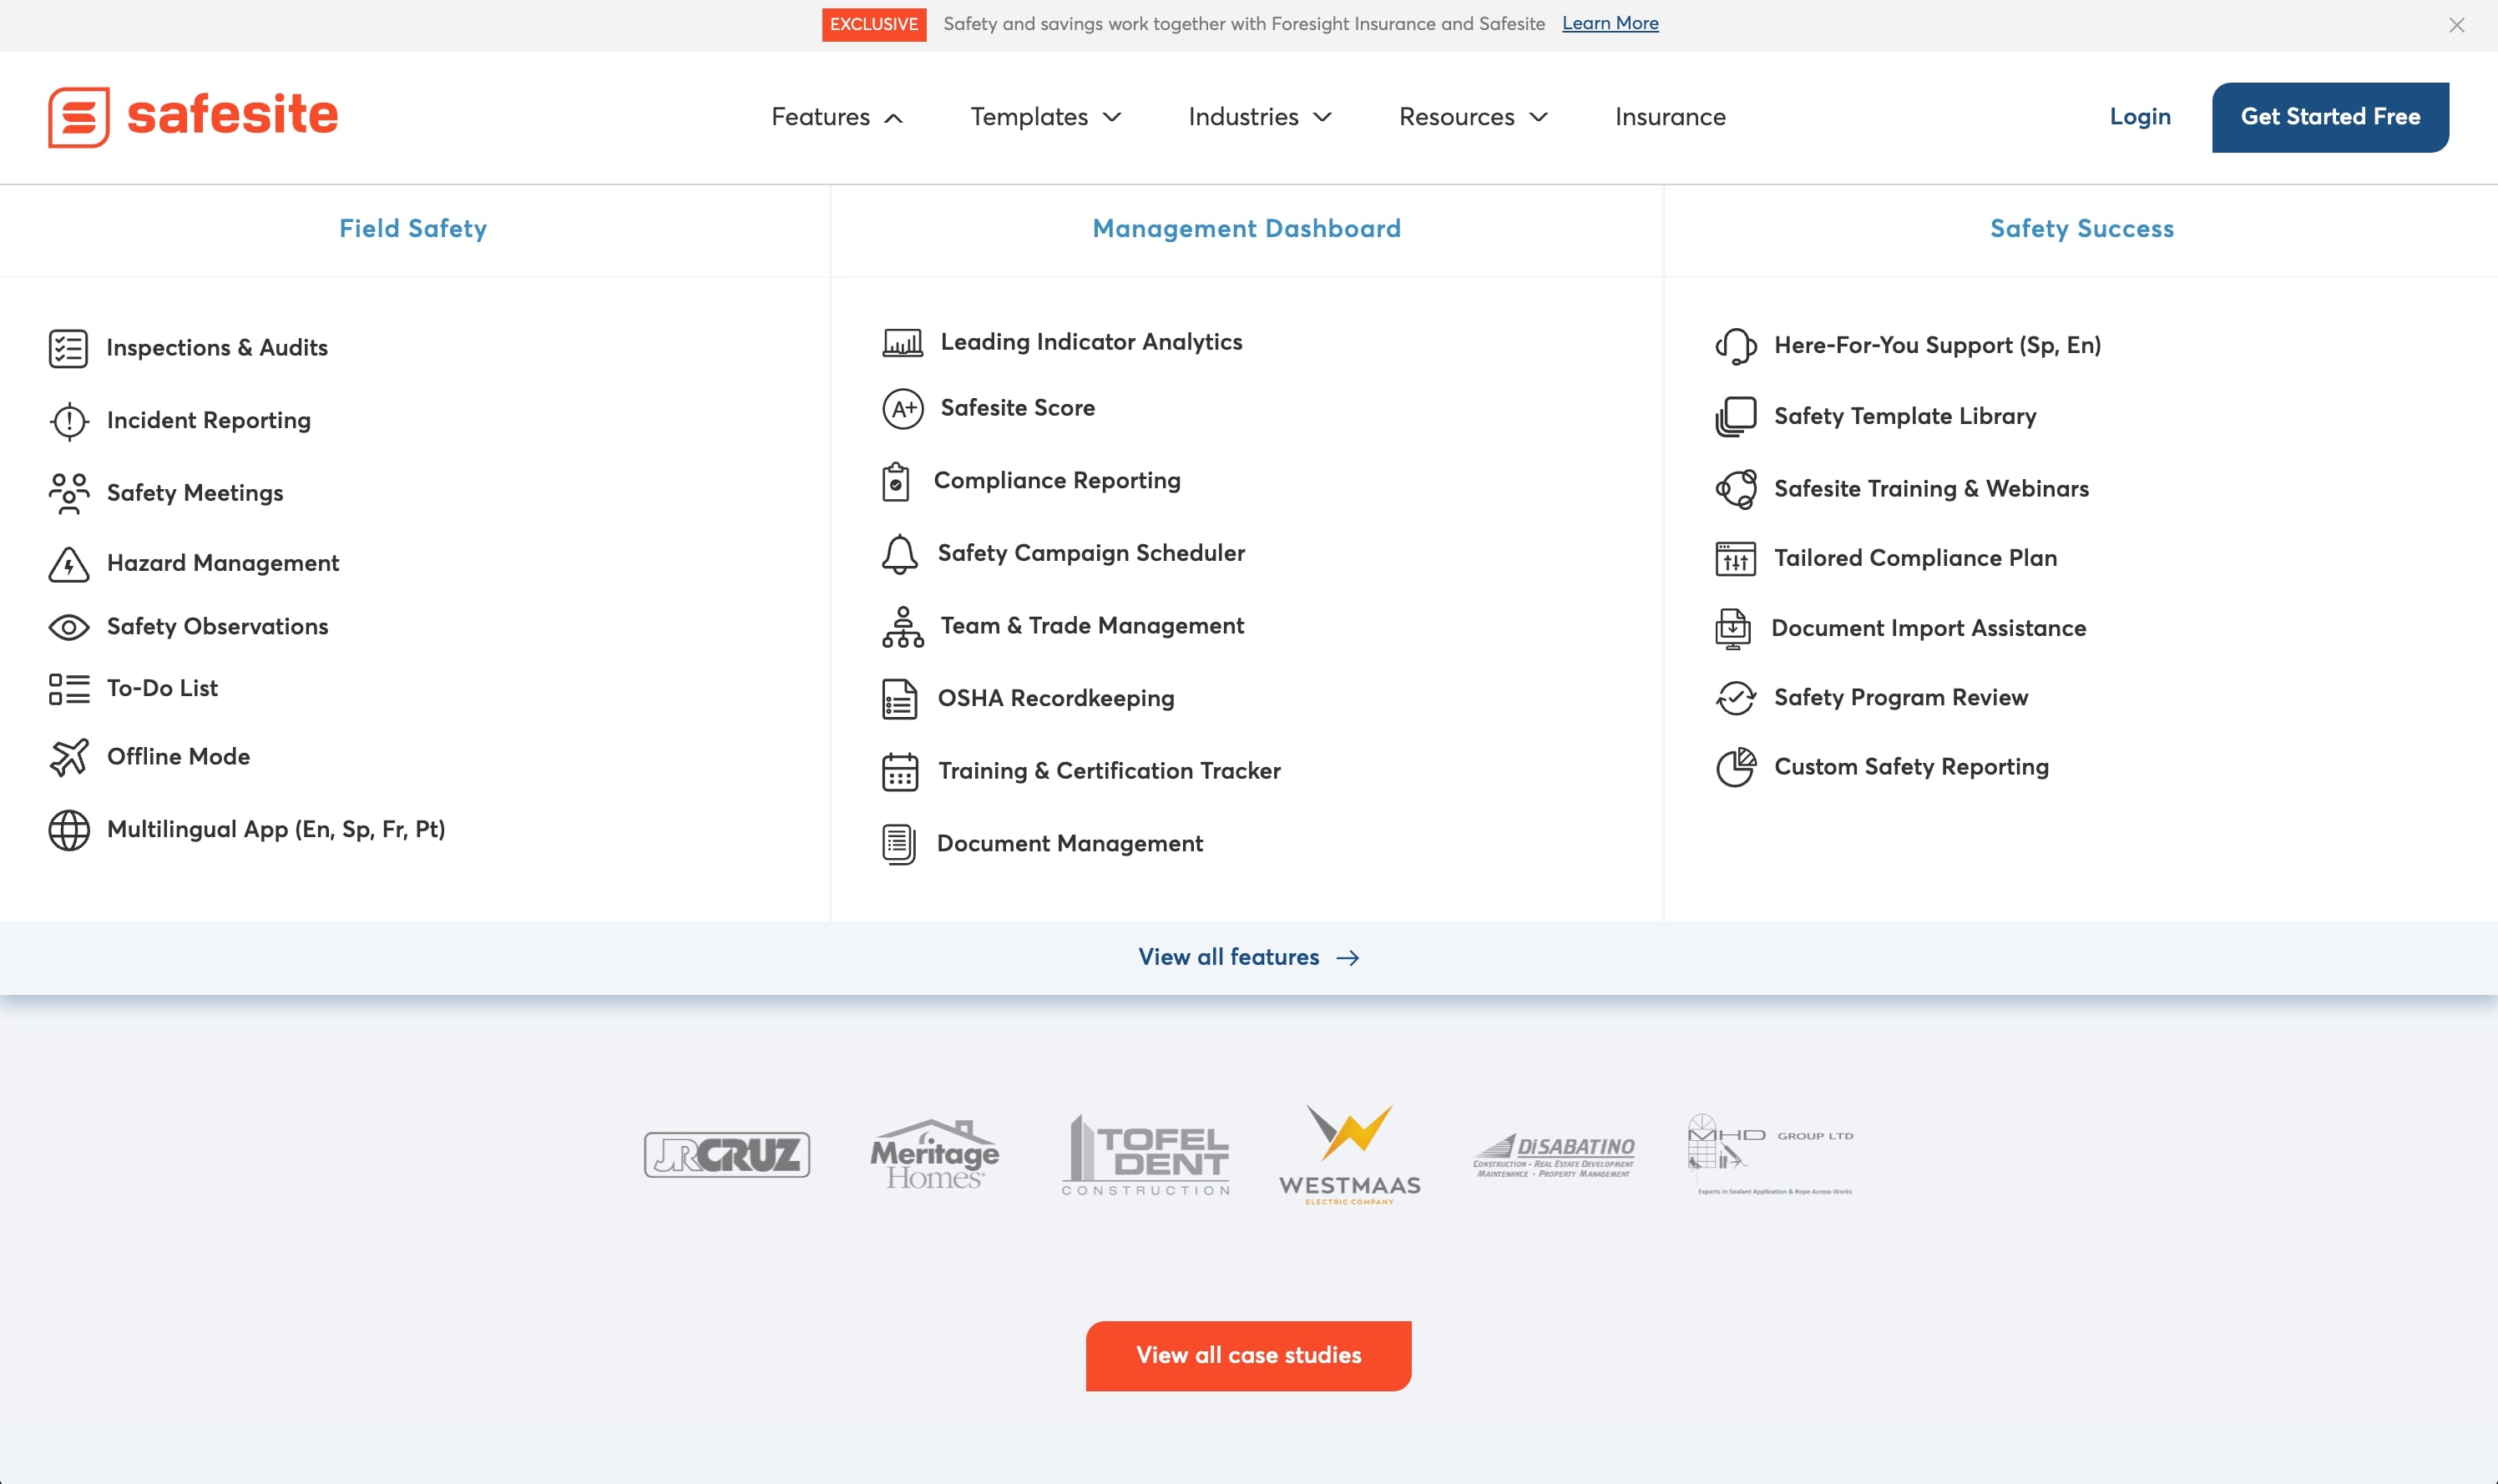Click the Safesite logo icon

(79, 117)
